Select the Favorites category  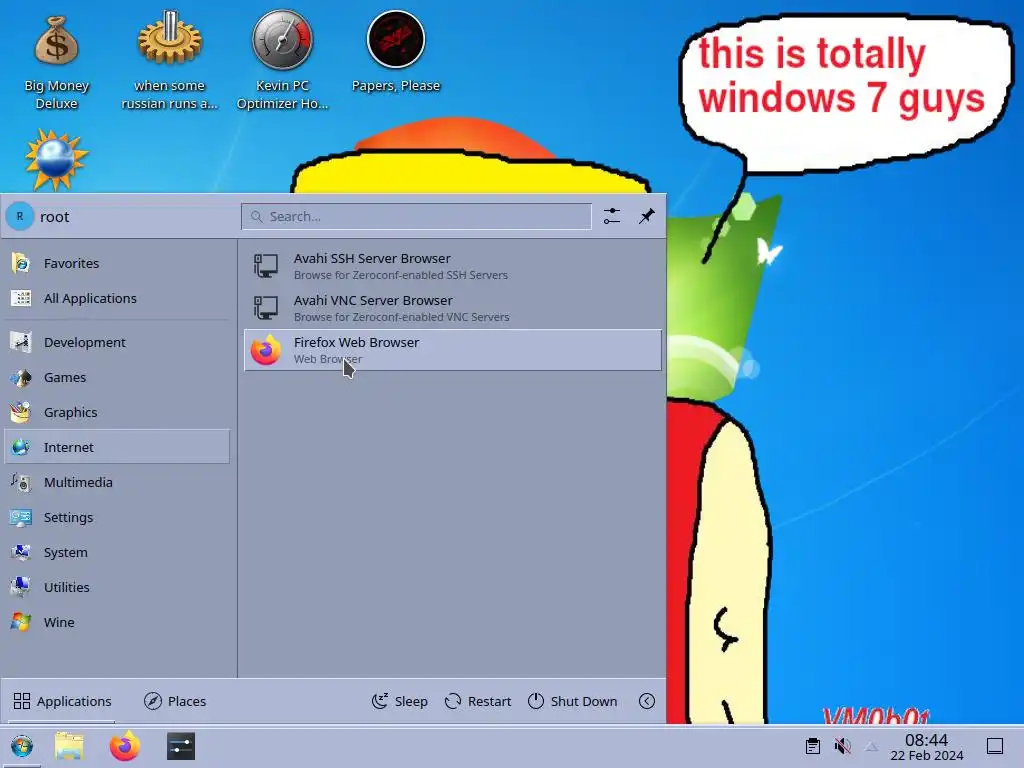pyautogui.click(x=118, y=263)
